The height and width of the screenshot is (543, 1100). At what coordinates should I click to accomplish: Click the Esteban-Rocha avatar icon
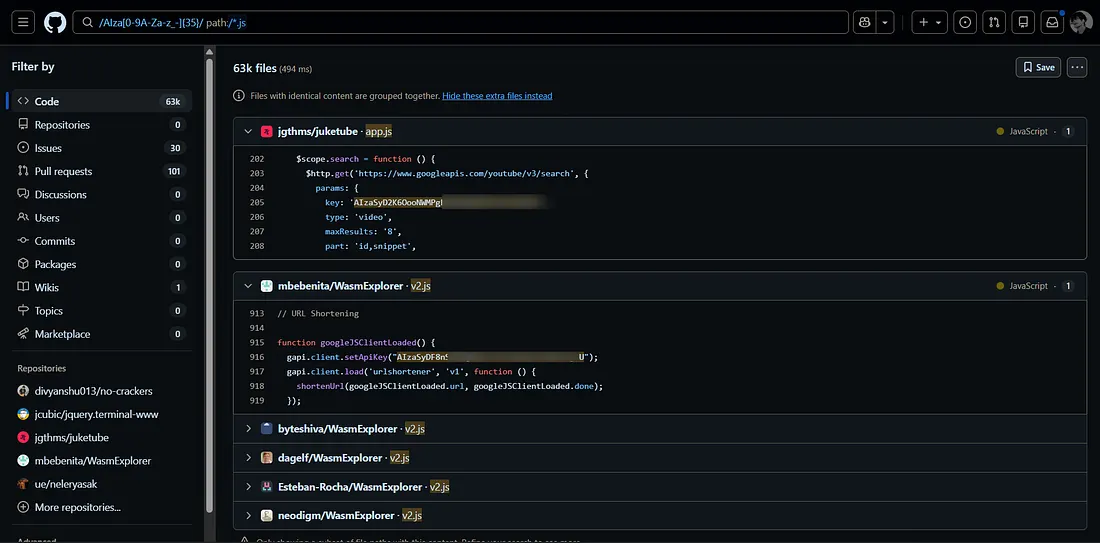pos(267,487)
